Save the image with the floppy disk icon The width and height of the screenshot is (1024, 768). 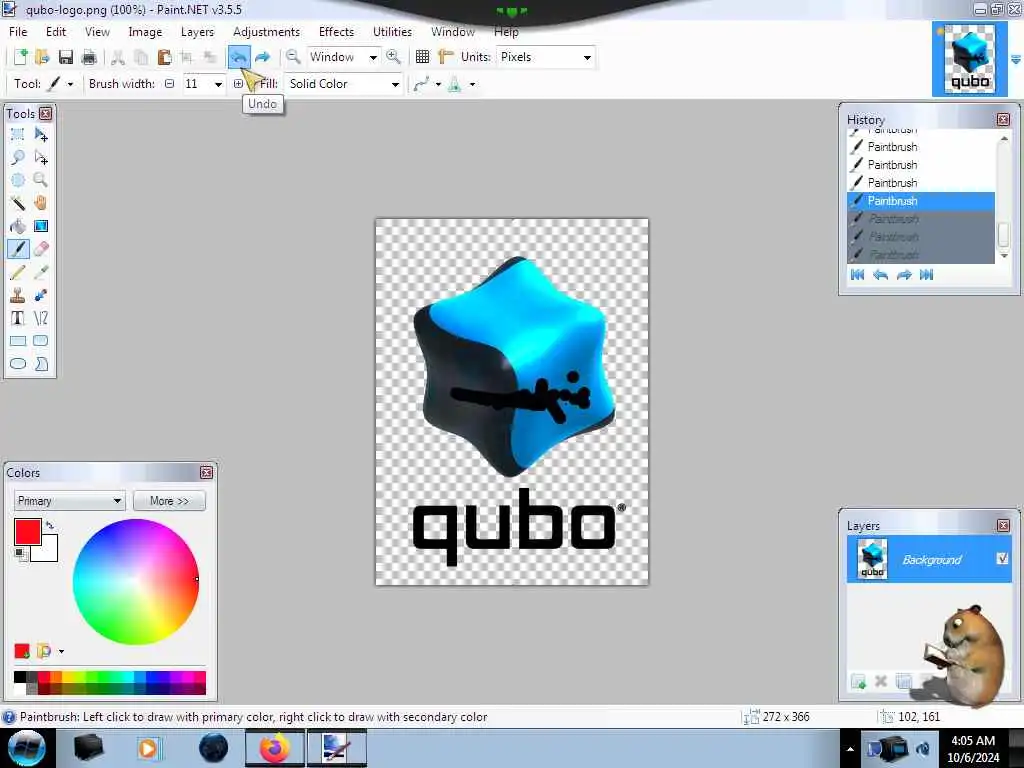[65, 57]
